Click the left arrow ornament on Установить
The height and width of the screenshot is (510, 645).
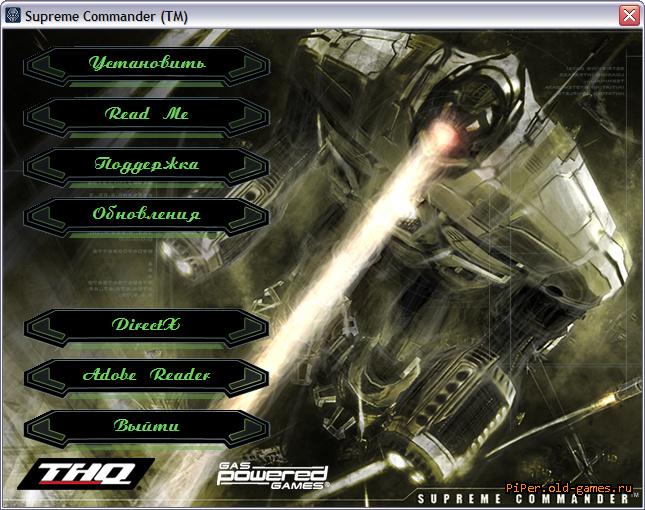tap(38, 64)
